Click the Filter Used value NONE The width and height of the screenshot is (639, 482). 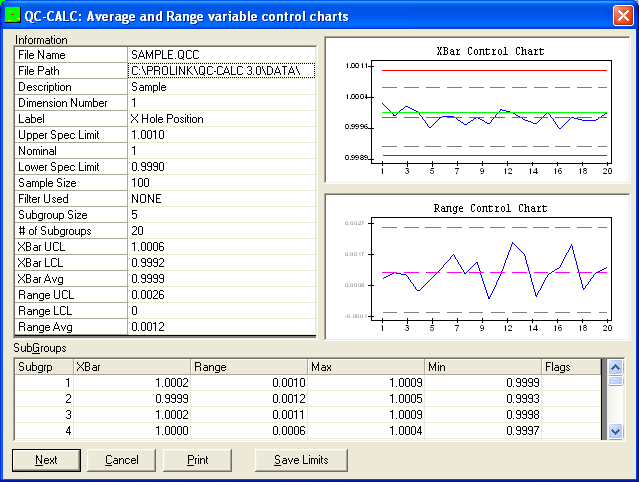pyautogui.click(x=222, y=198)
